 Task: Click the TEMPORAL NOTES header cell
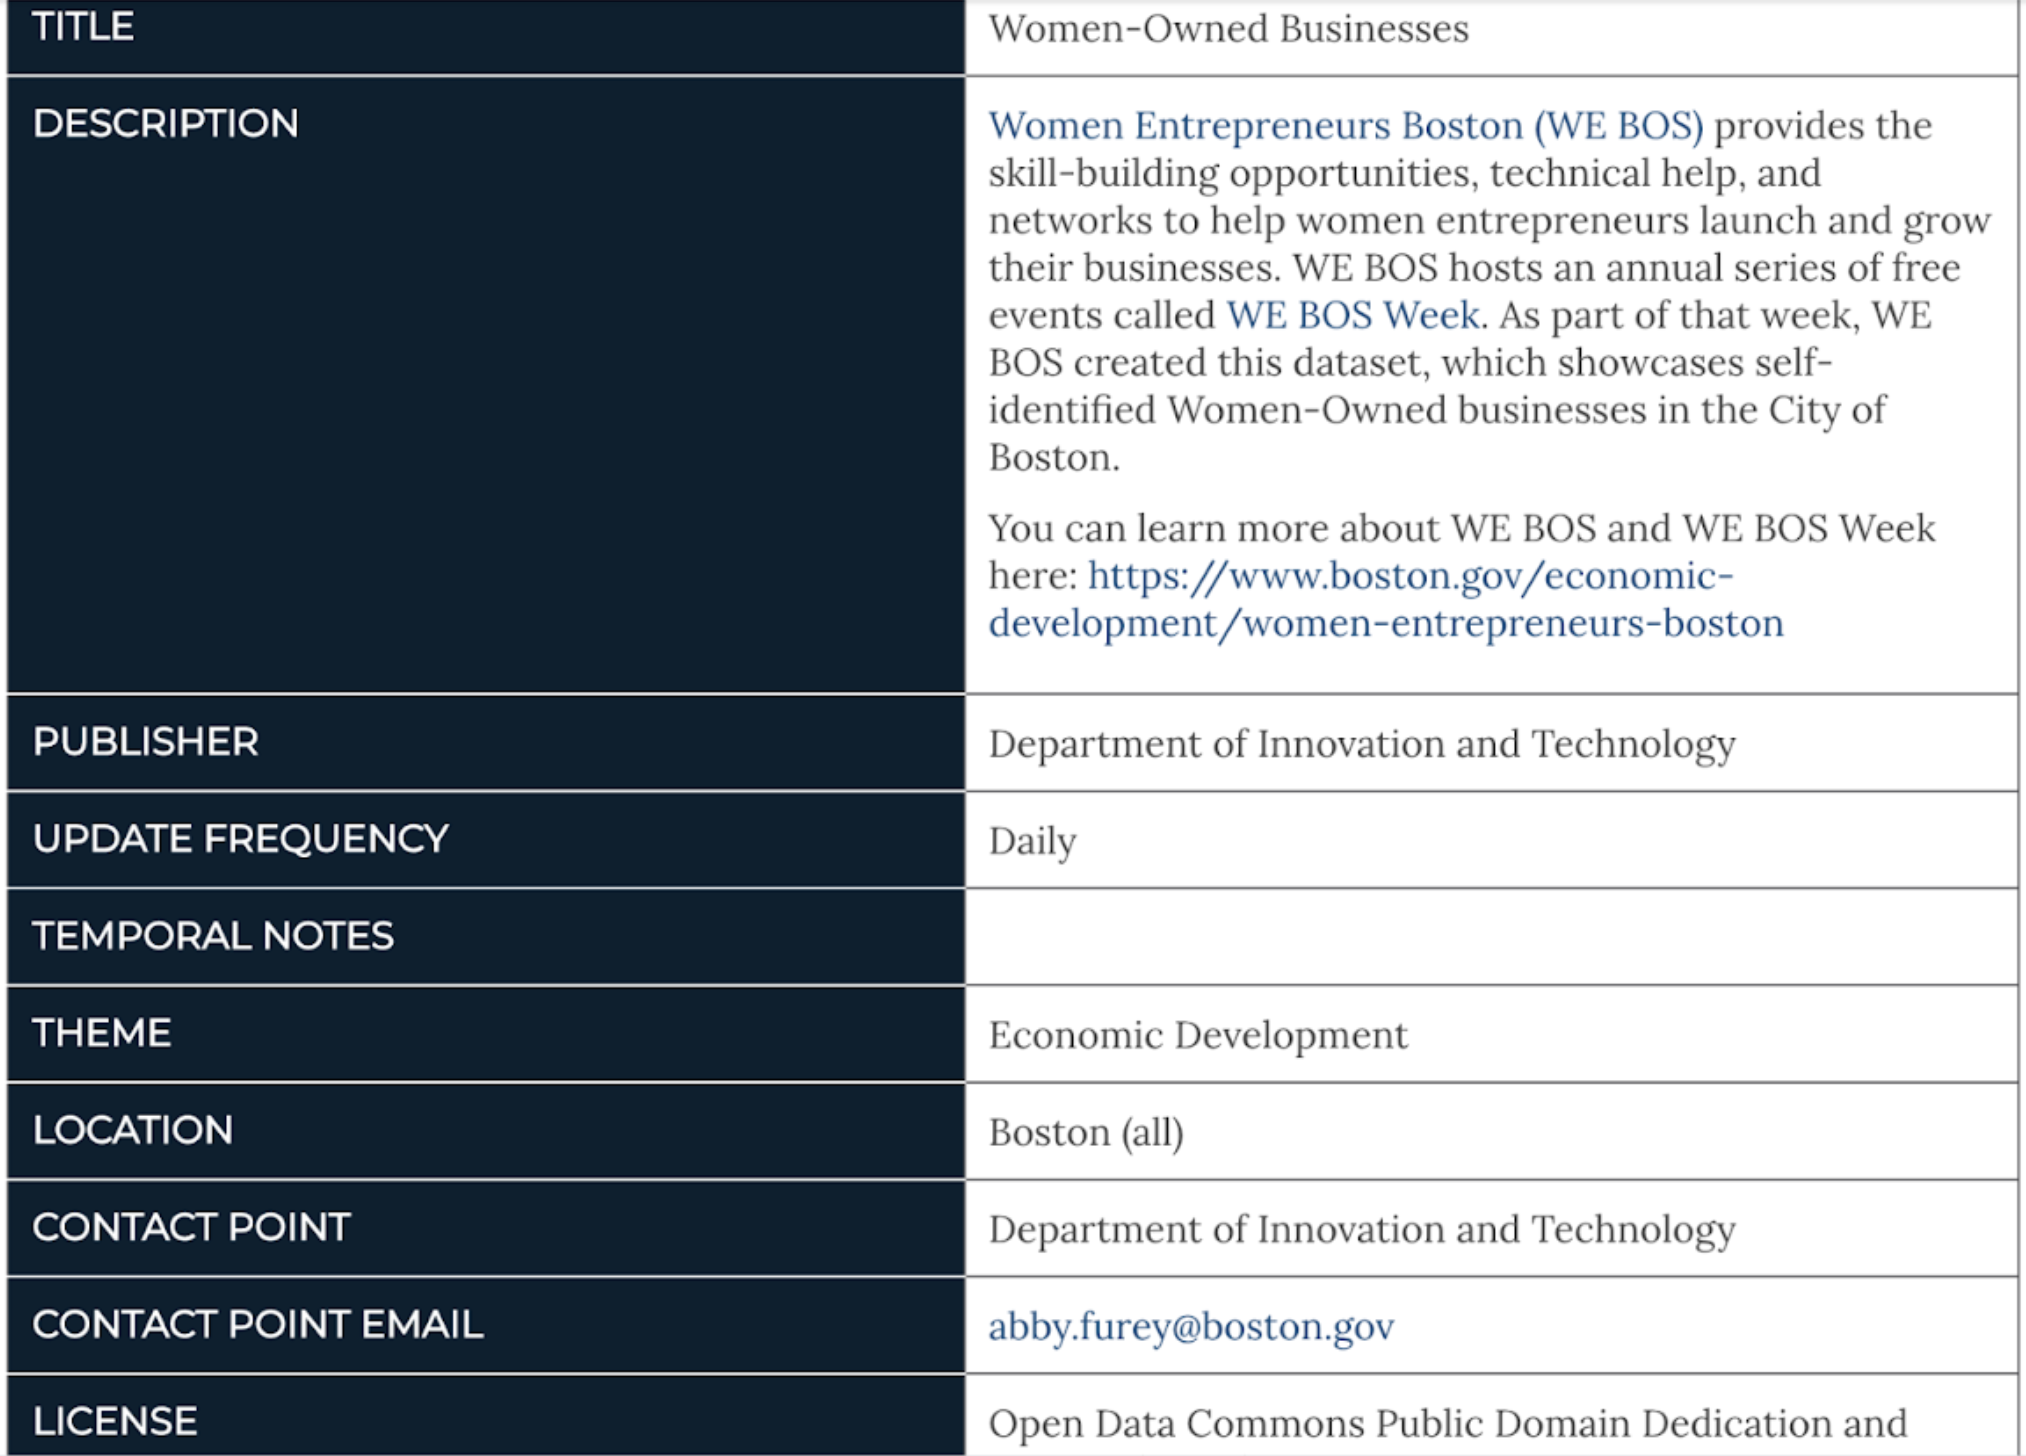click(212, 936)
